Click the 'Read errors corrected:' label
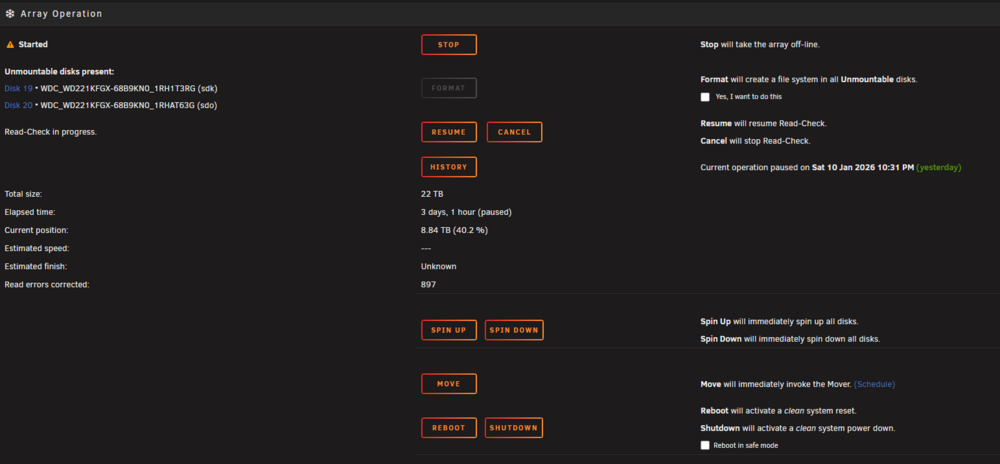1000x464 pixels. pyautogui.click(x=47, y=285)
